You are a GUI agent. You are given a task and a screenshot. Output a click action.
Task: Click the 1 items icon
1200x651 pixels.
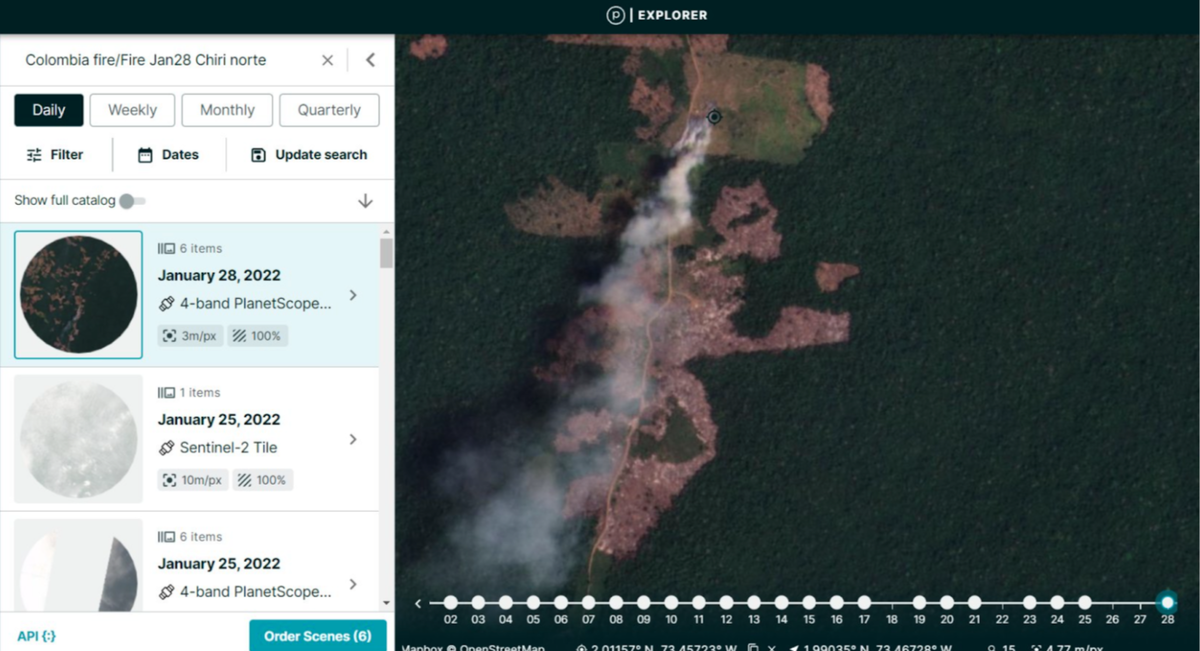tap(166, 392)
